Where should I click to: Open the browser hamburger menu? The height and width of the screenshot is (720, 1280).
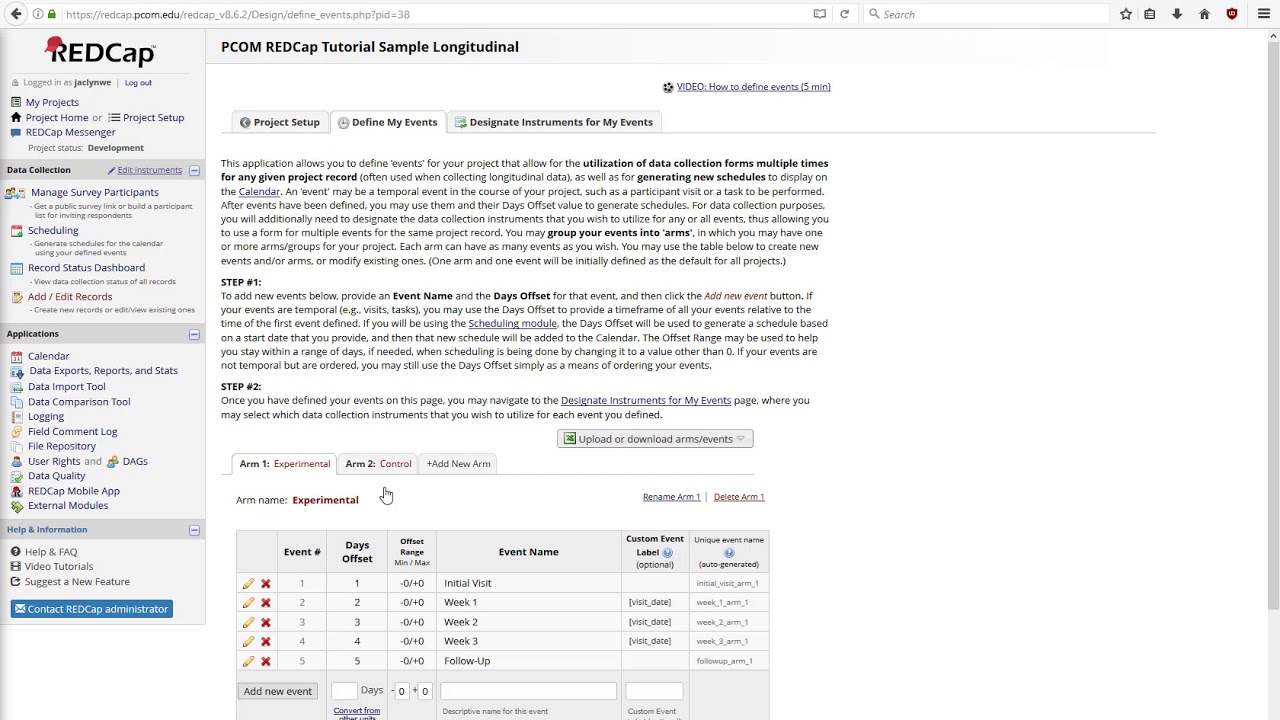(x=1265, y=14)
